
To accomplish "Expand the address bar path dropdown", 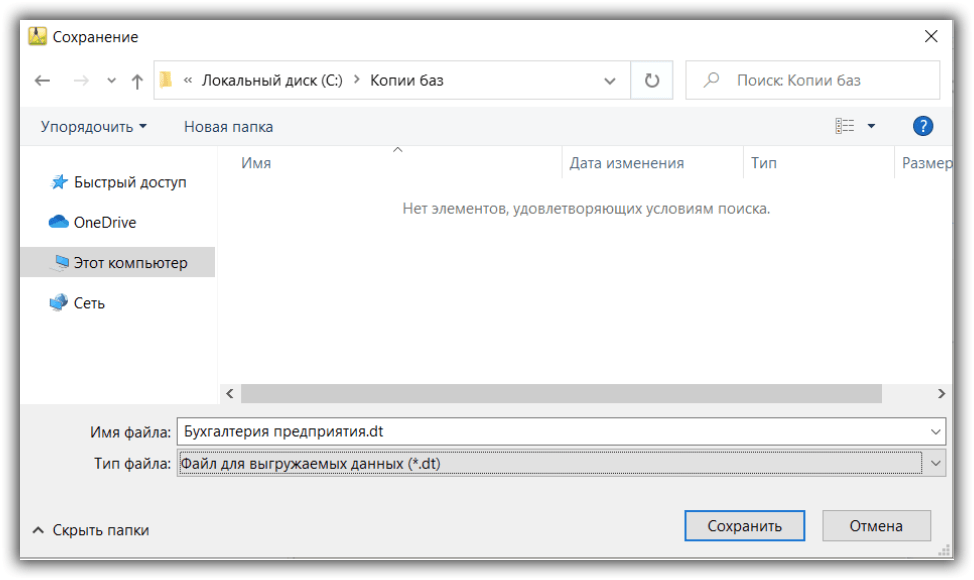I will [610, 81].
